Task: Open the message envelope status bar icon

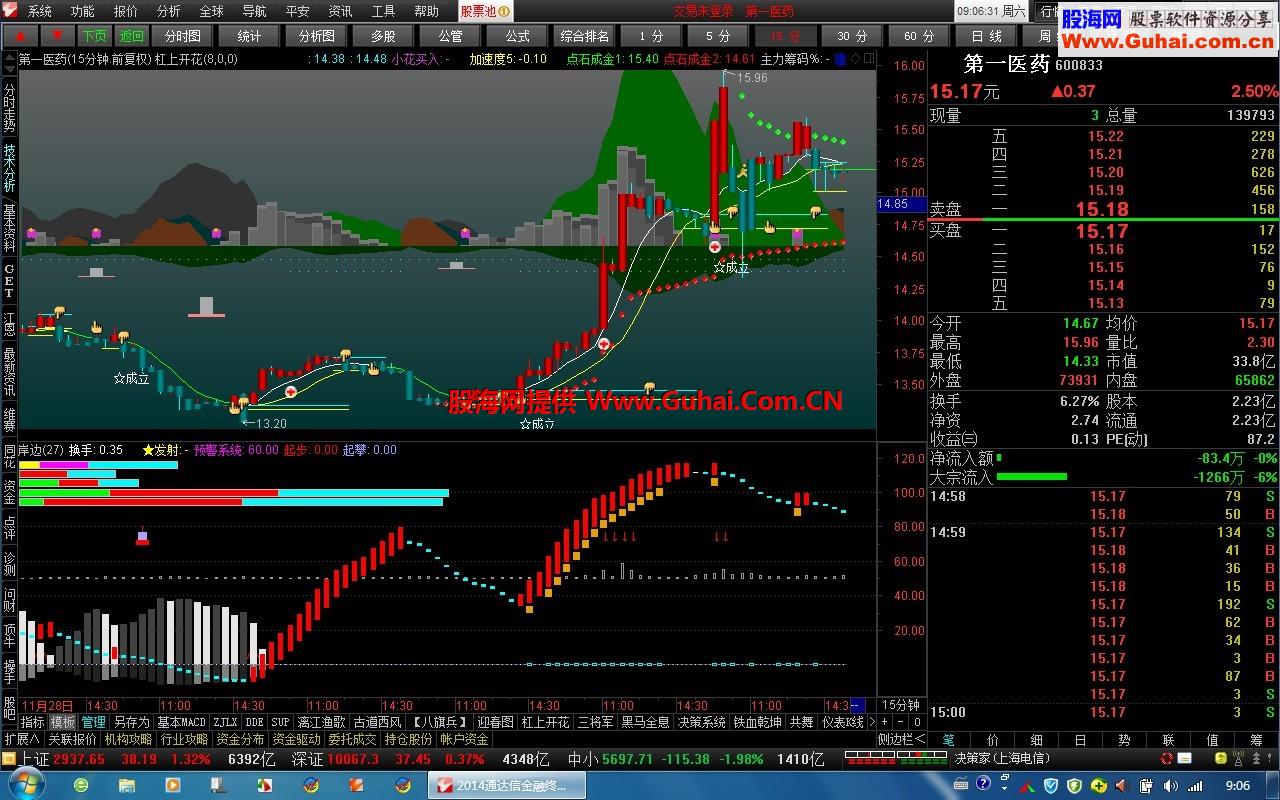Action: tap(1184, 759)
